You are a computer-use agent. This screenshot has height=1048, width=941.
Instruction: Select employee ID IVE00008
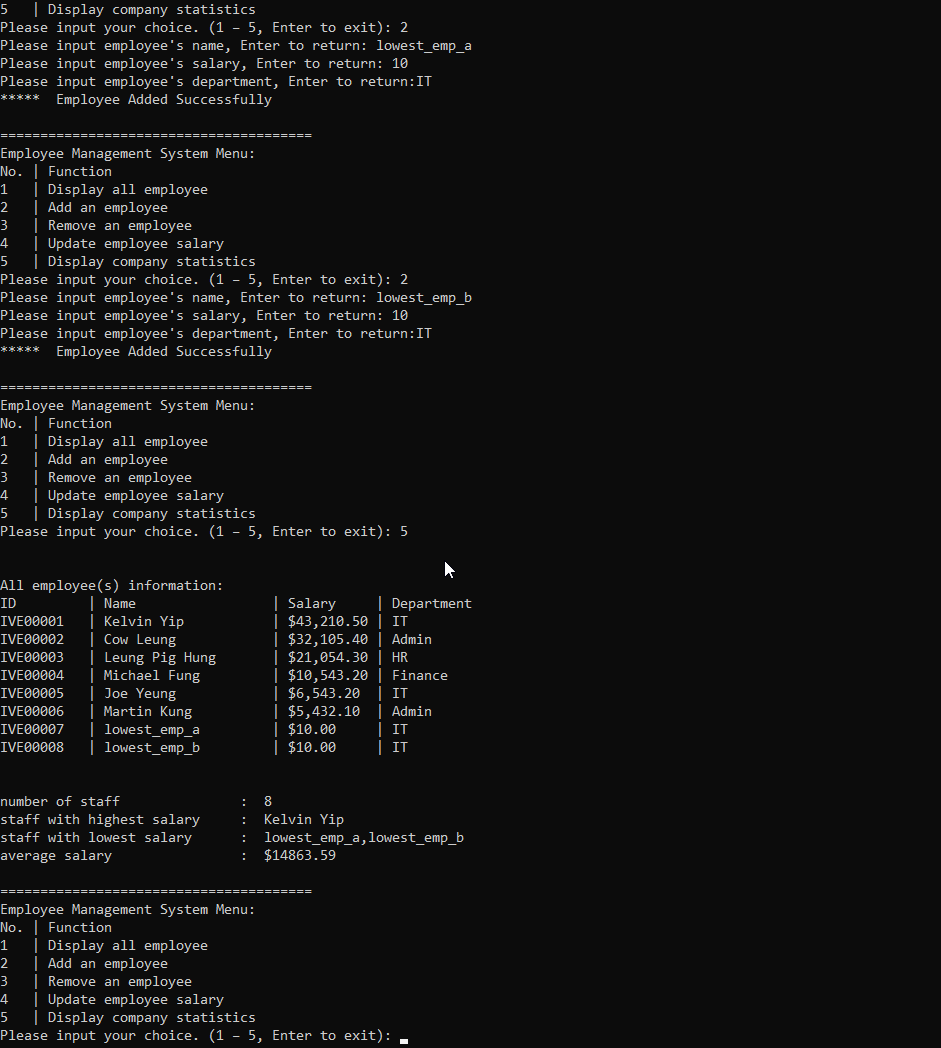32,748
